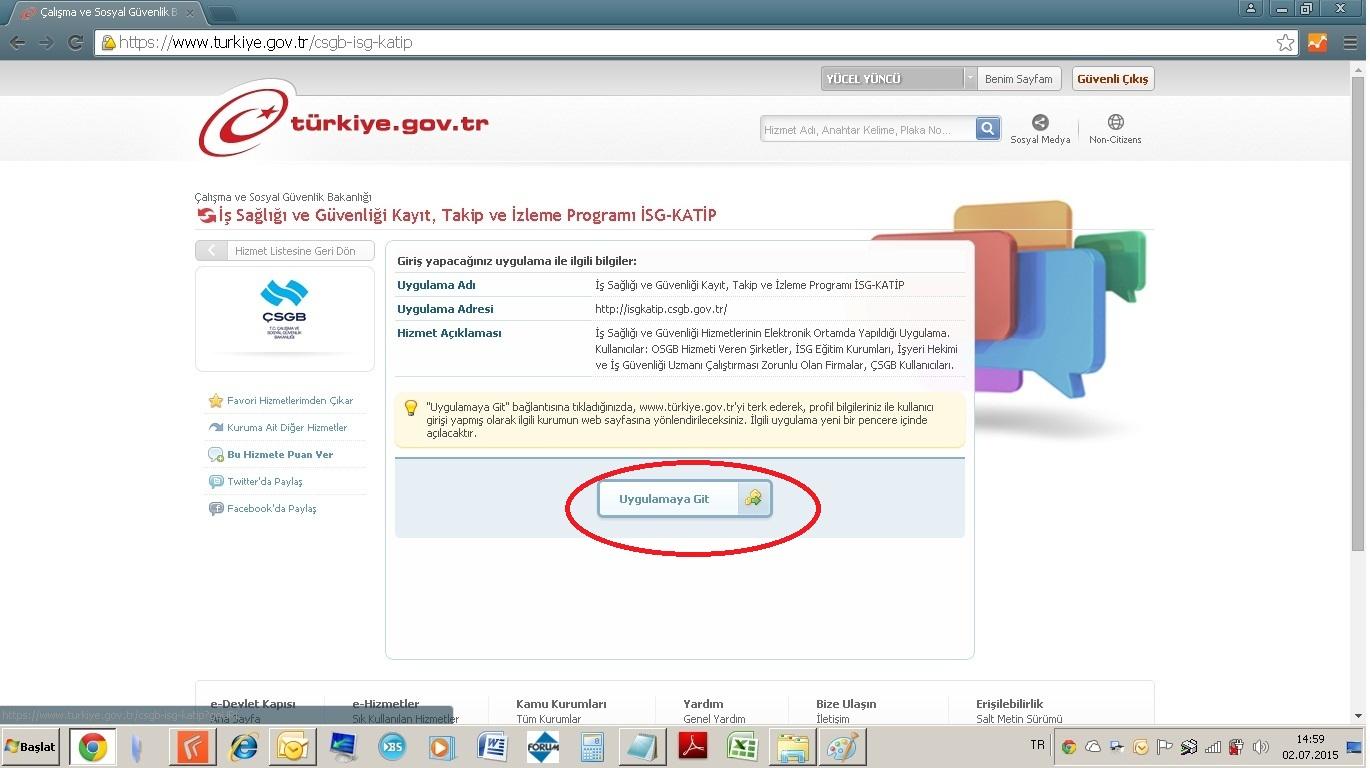The image size is (1370, 768).
Task: Click the Non-Citizens globe icon
Action: [x=1115, y=123]
